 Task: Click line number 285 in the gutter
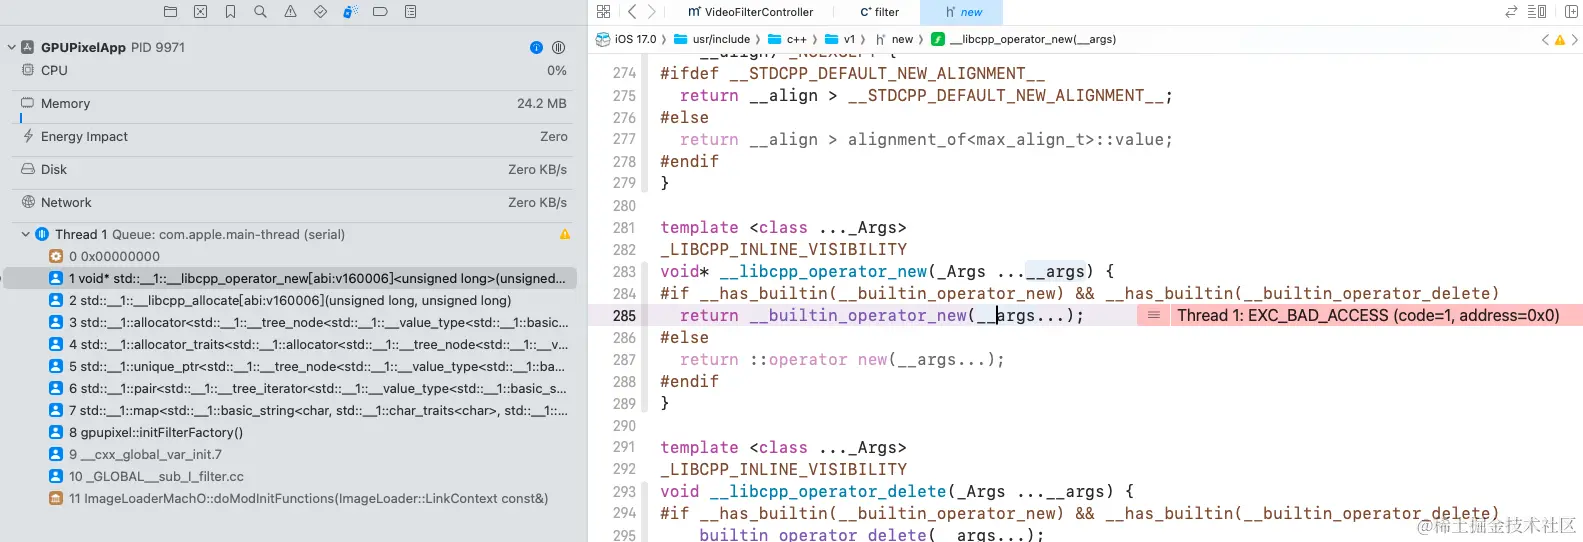click(624, 316)
